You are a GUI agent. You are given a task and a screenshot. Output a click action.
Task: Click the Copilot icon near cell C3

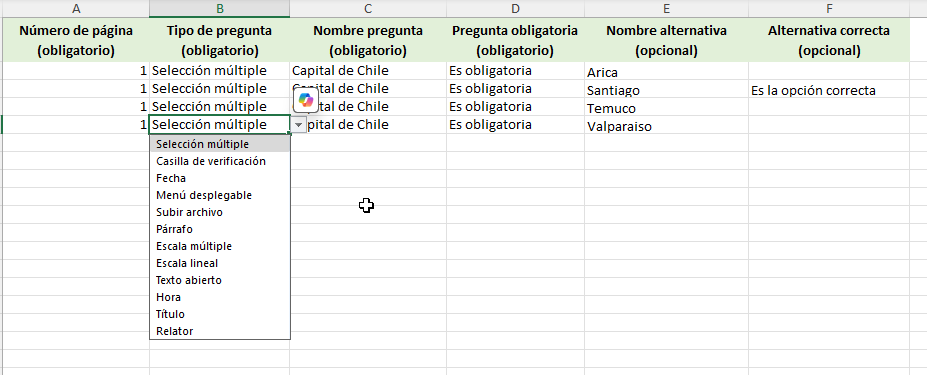point(306,100)
